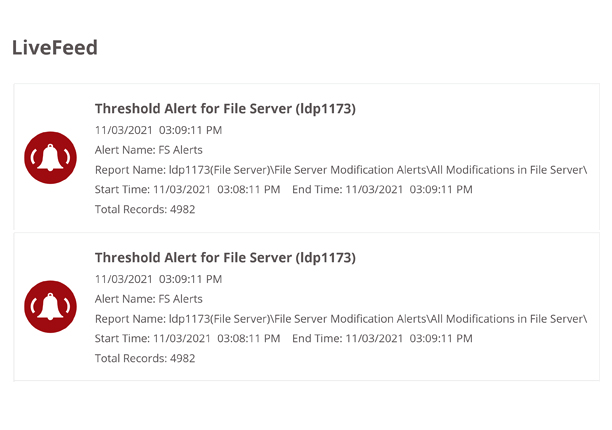Viewport: 612px width, 430px height.
Task: Select the first alert's 11/03/2021 03:09:11 PM timestamp
Action: click(x=158, y=130)
